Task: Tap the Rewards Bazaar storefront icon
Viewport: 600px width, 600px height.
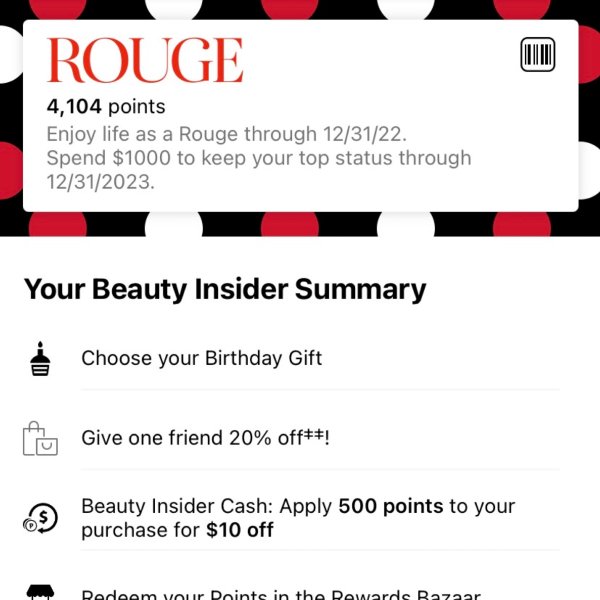Action: point(40,592)
